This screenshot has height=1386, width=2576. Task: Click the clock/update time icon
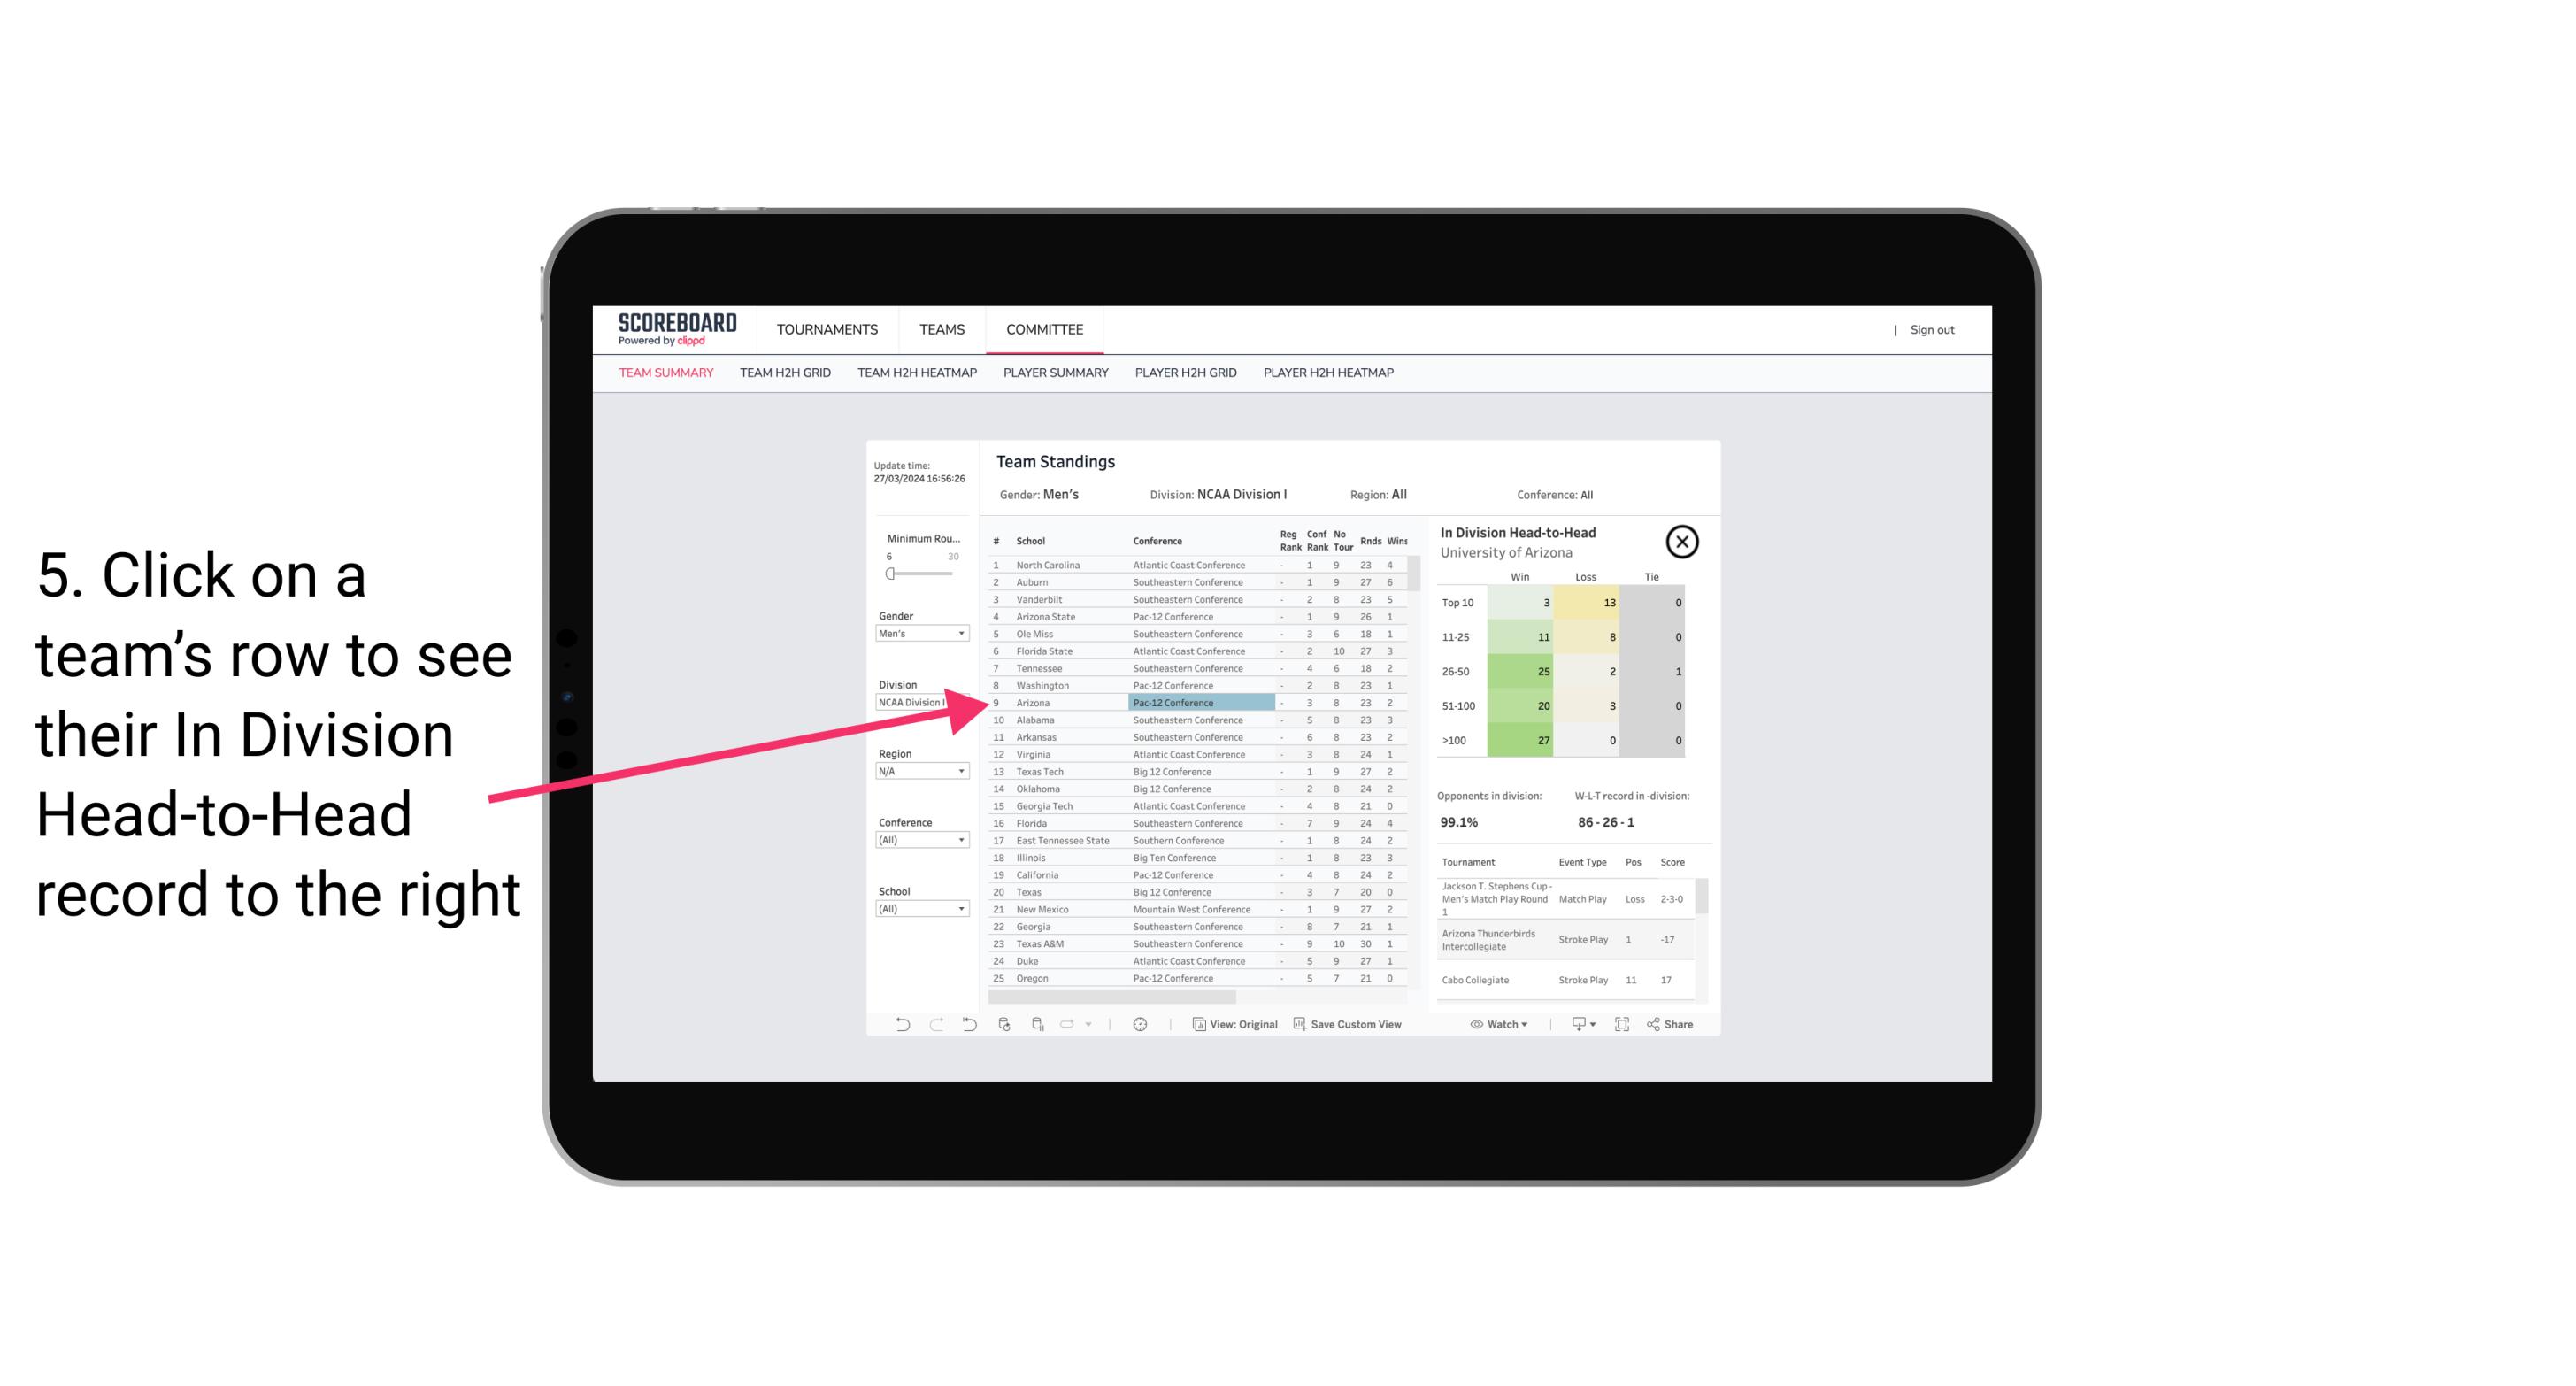coord(1142,1026)
